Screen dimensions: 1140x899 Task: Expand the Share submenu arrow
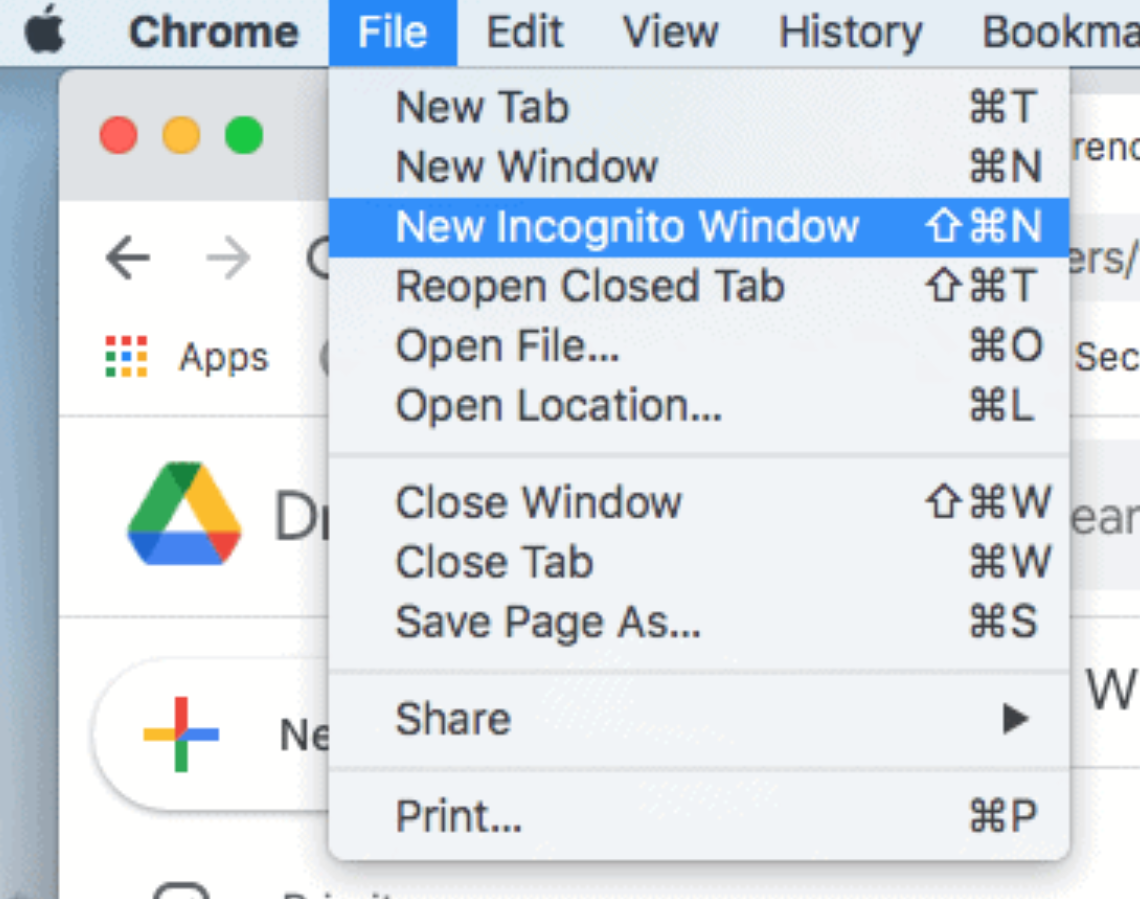tap(1016, 718)
